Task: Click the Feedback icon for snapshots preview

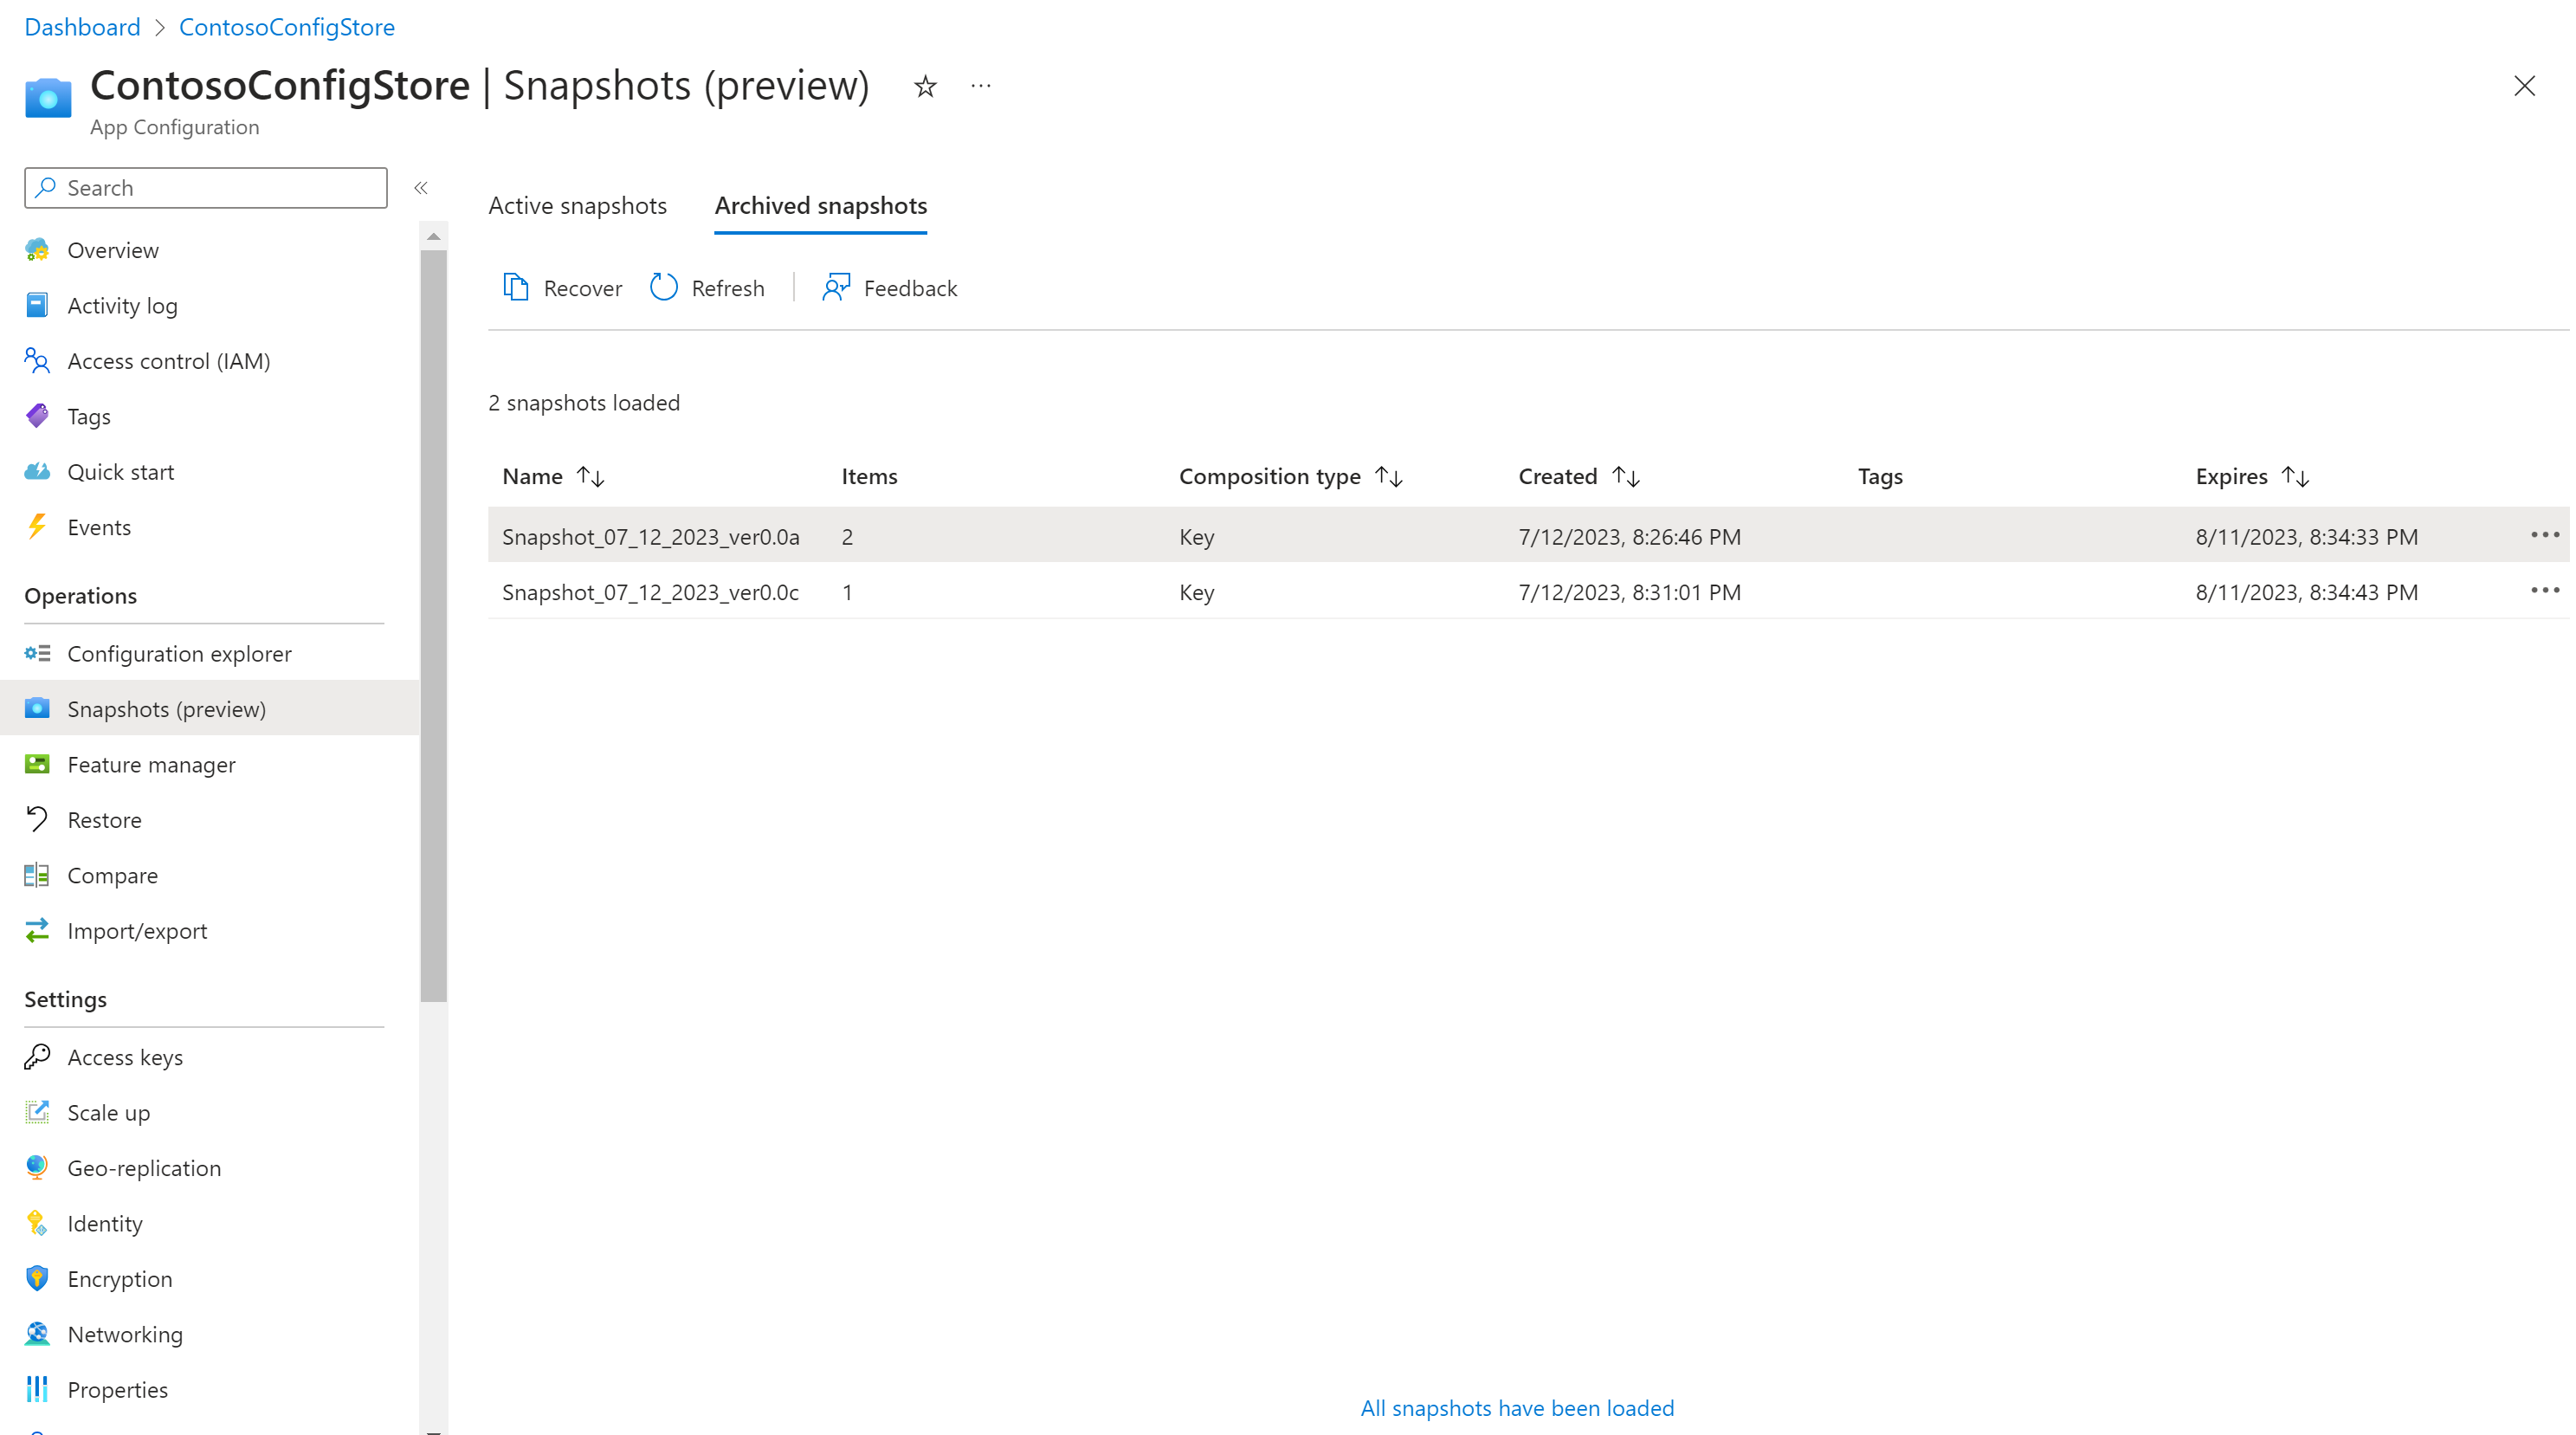Action: click(837, 287)
